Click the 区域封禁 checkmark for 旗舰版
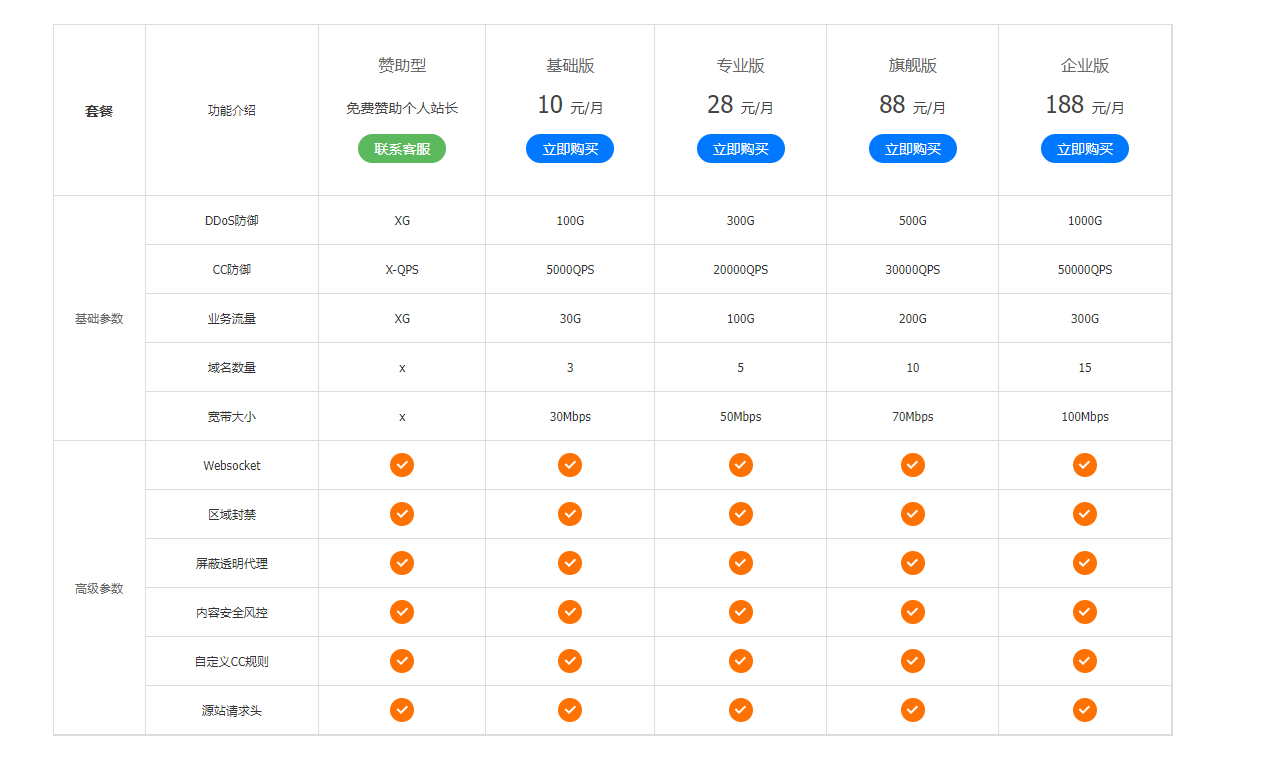Image resolution: width=1277 pixels, height=757 pixels. tap(913, 514)
